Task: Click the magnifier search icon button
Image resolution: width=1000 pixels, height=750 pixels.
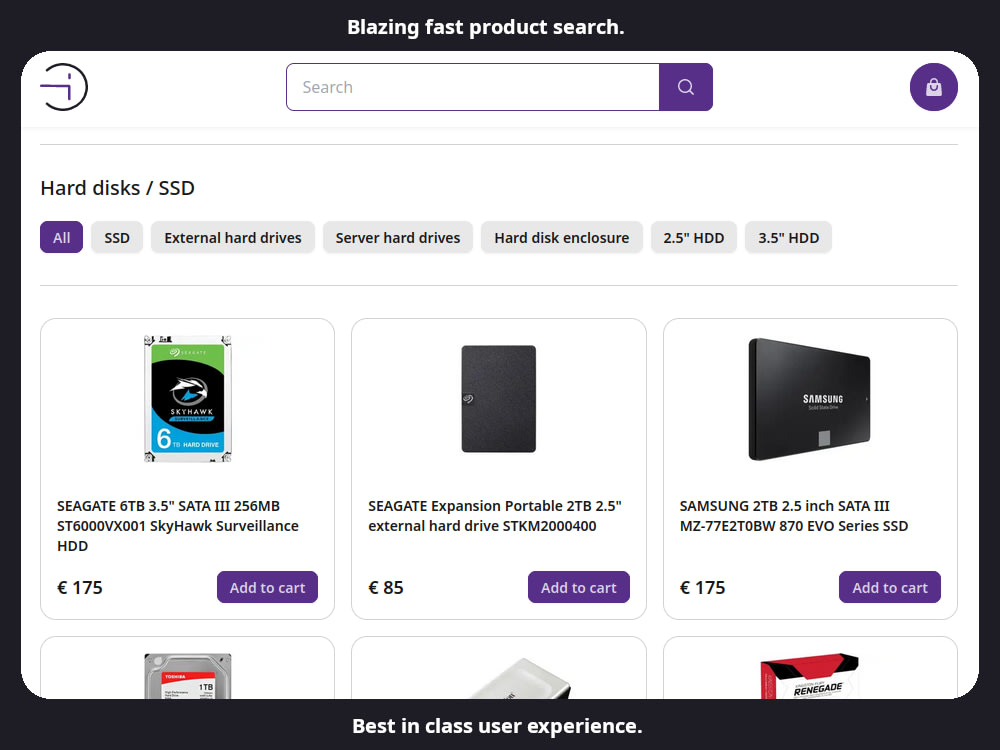Action: (686, 87)
